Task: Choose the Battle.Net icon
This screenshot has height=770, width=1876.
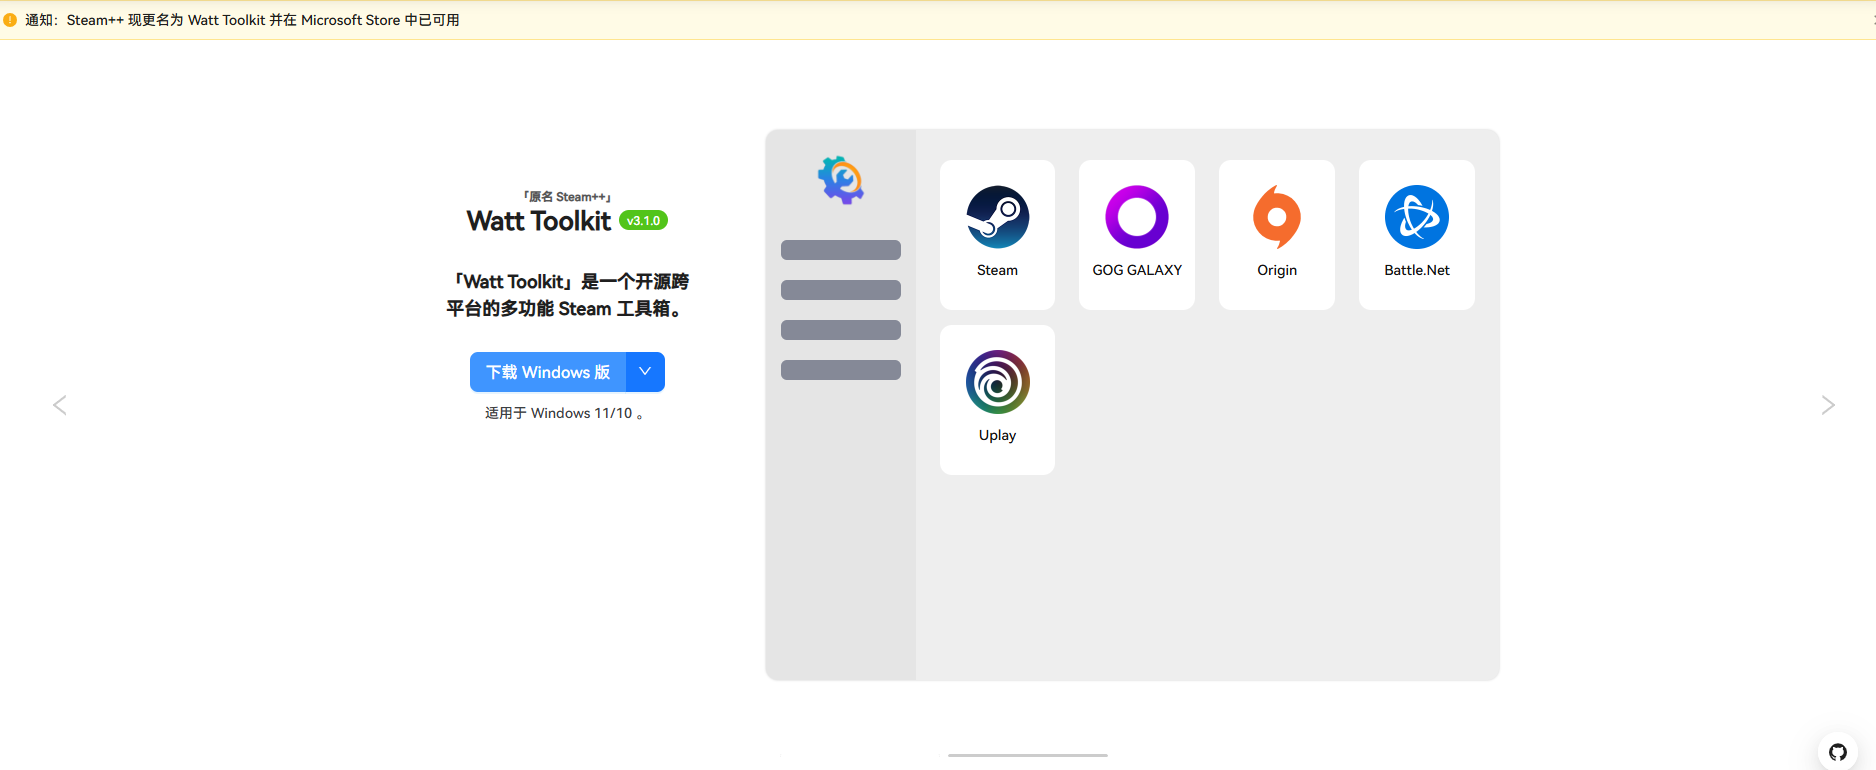Action: tap(1416, 217)
